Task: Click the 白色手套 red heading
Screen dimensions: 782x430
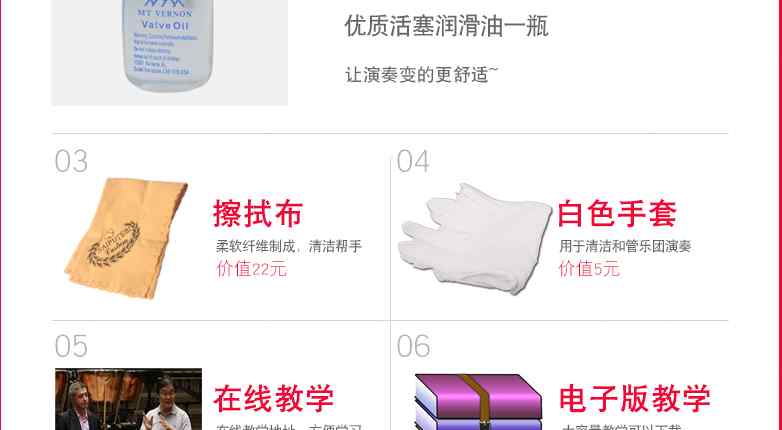Action: (x=617, y=214)
